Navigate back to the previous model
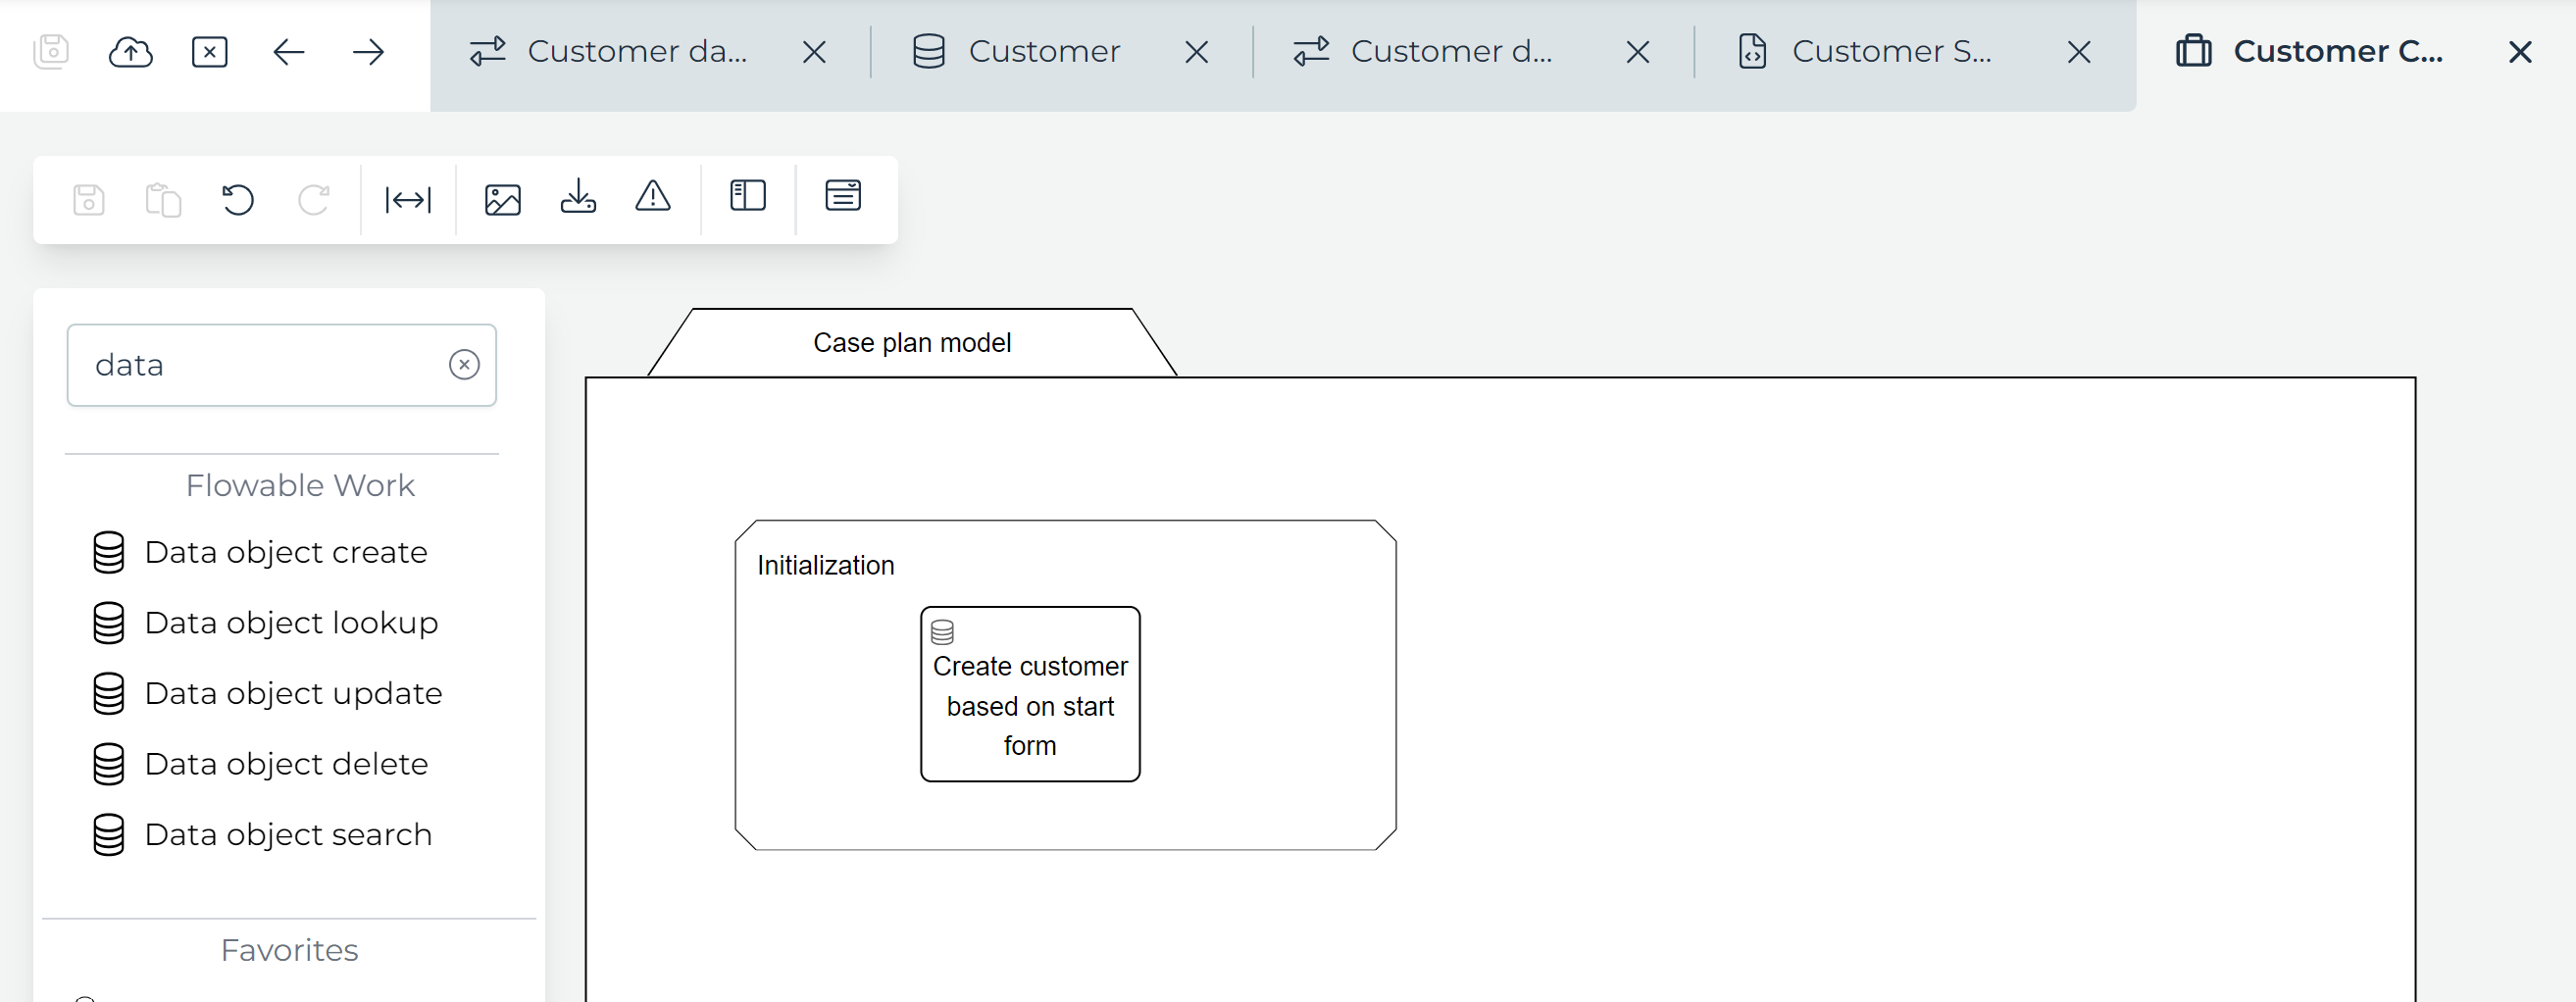This screenshot has width=2576, height=1002. pos(288,51)
